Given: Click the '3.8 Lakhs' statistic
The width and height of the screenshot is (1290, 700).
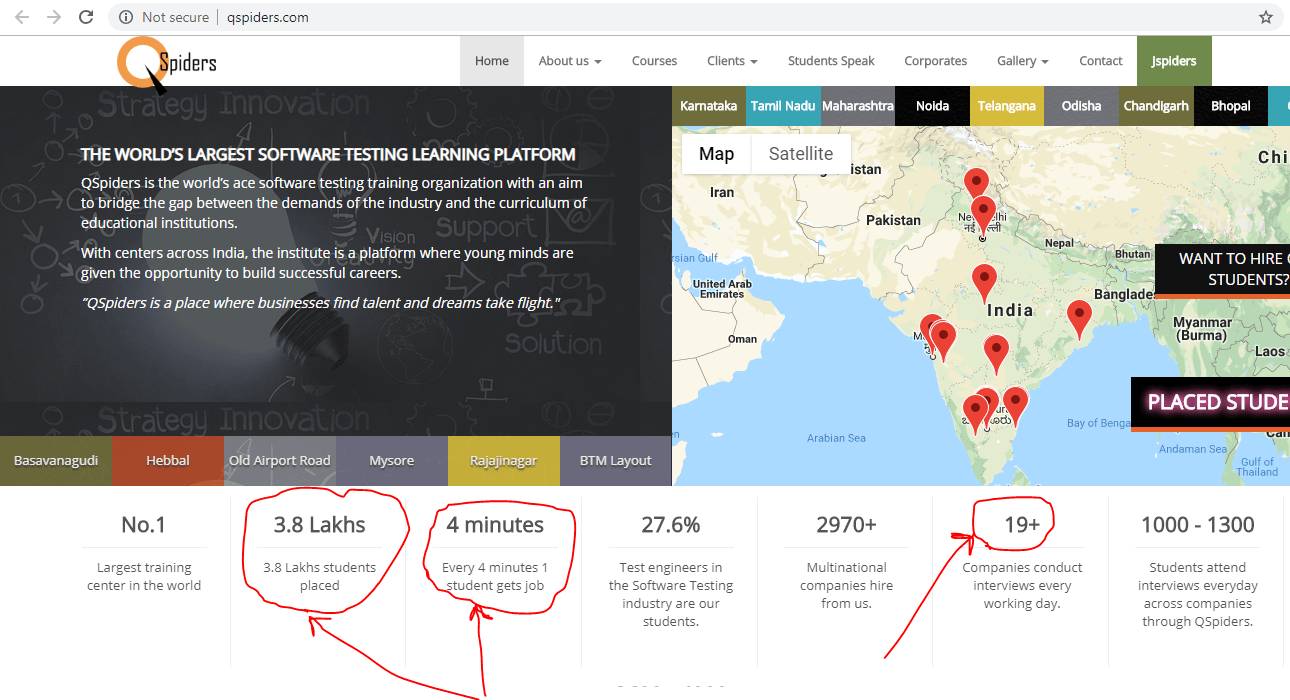Looking at the screenshot, I should (320, 524).
